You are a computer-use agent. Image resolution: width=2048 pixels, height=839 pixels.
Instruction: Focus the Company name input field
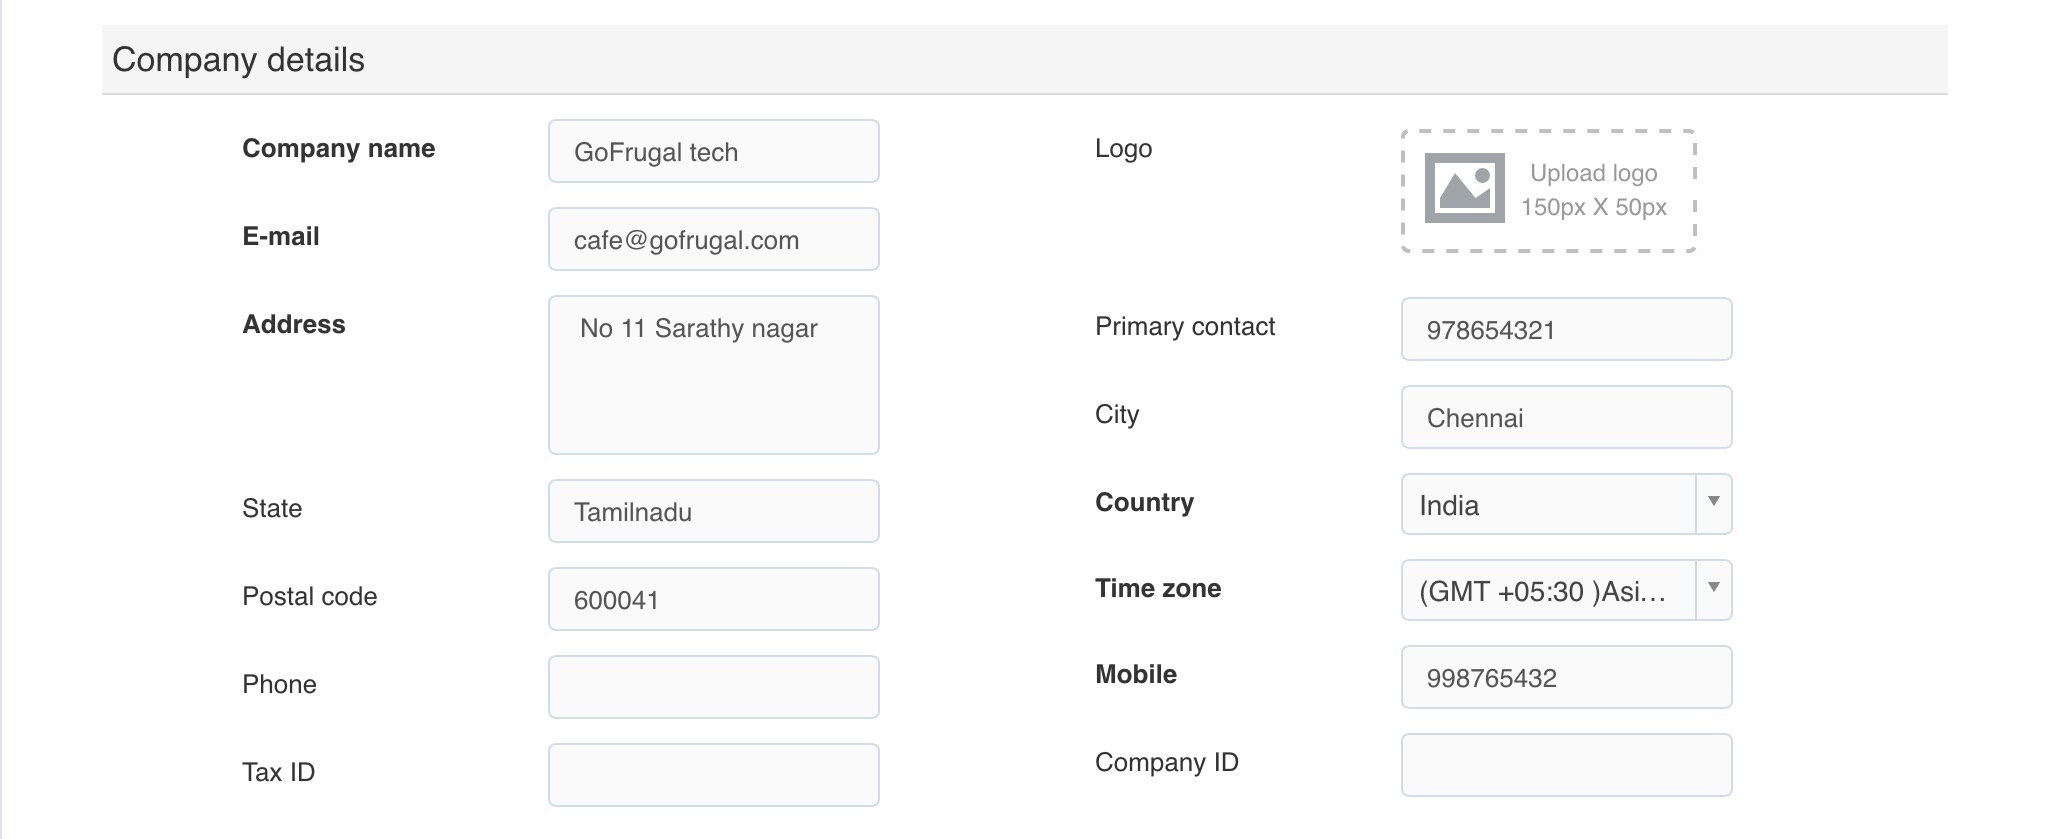pos(713,152)
